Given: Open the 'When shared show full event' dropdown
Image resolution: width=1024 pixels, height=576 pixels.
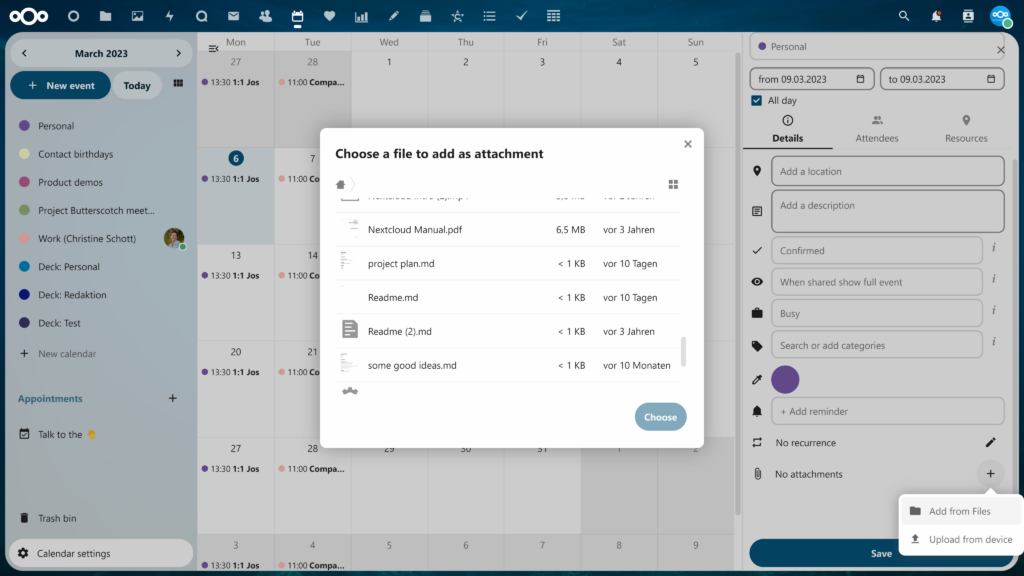Looking at the screenshot, I should [877, 281].
